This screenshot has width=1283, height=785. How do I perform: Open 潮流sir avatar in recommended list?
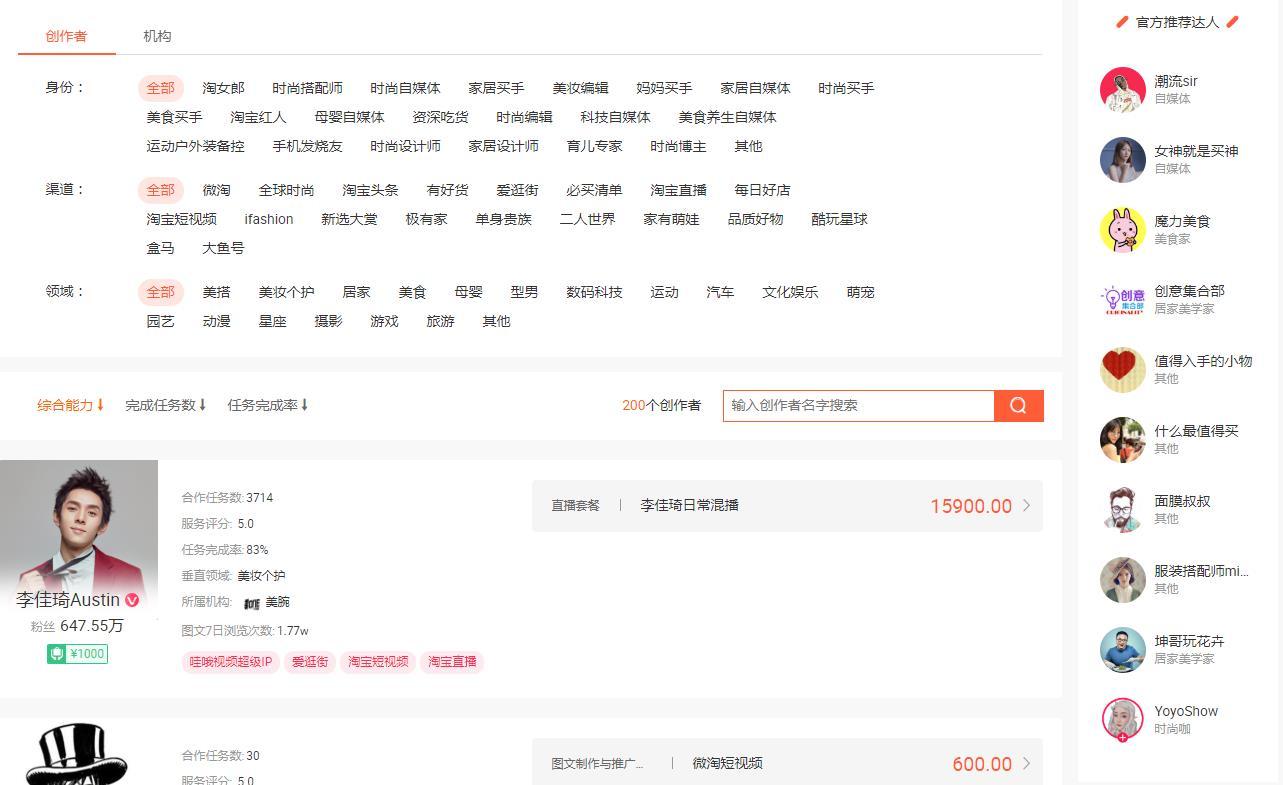[1122, 90]
